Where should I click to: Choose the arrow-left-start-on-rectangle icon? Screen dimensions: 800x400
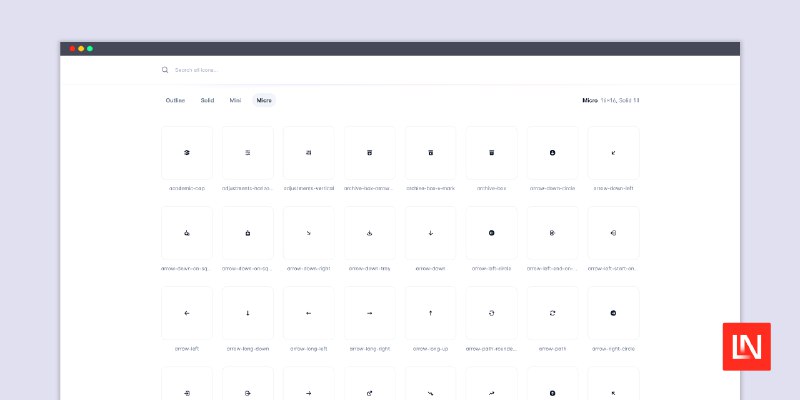click(613, 233)
